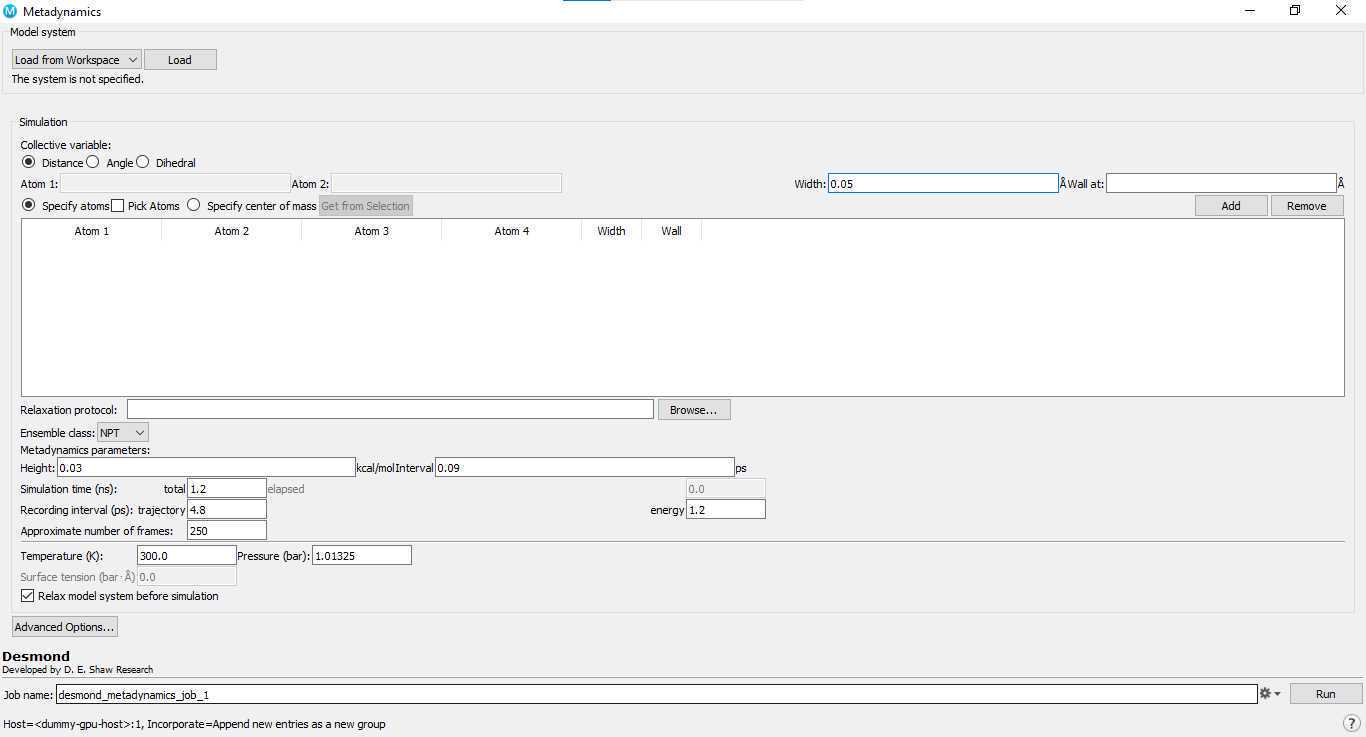Click the Remove button
Viewport: 1366px width, 737px height.
click(1307, 206)
